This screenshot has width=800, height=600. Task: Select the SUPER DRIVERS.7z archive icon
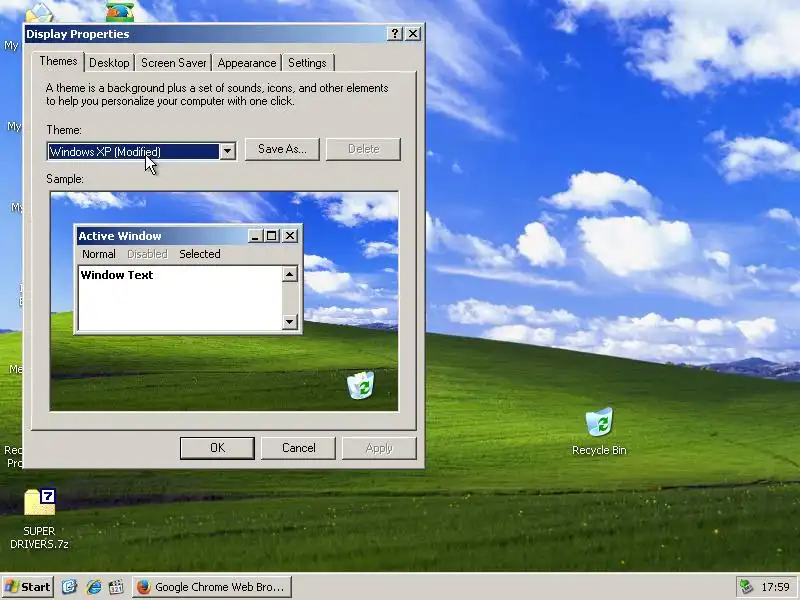(x=39, y=519)
